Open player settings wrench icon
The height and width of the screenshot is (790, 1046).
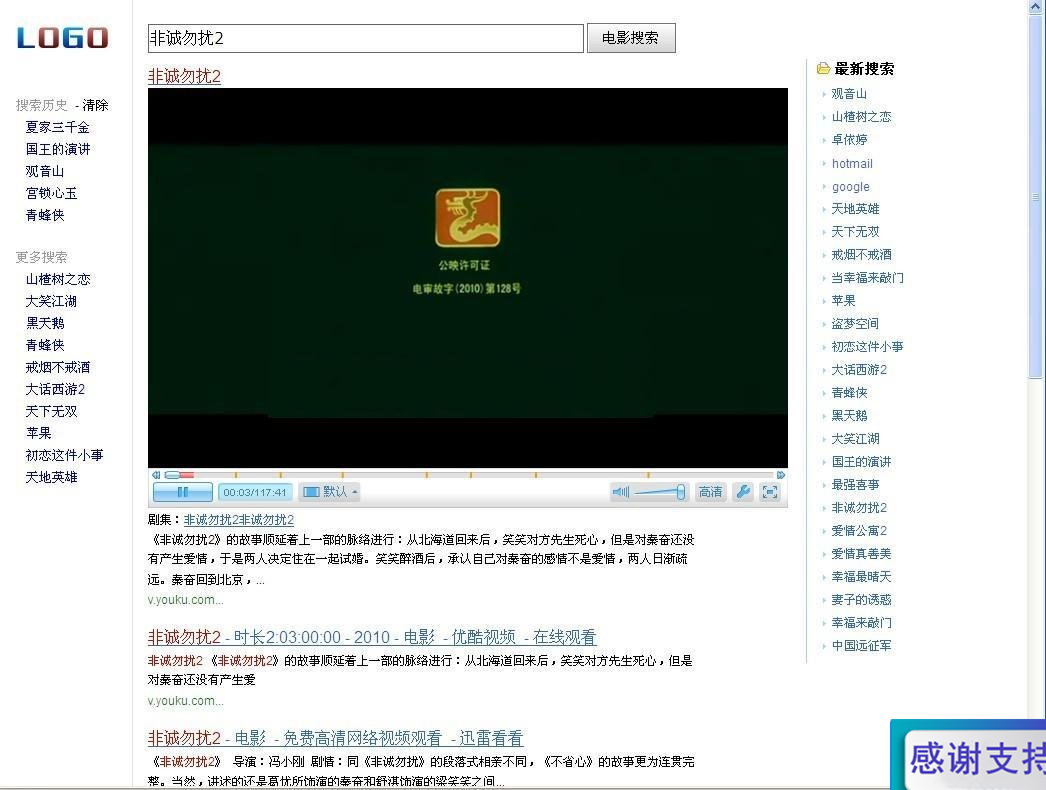coord(742,492)
